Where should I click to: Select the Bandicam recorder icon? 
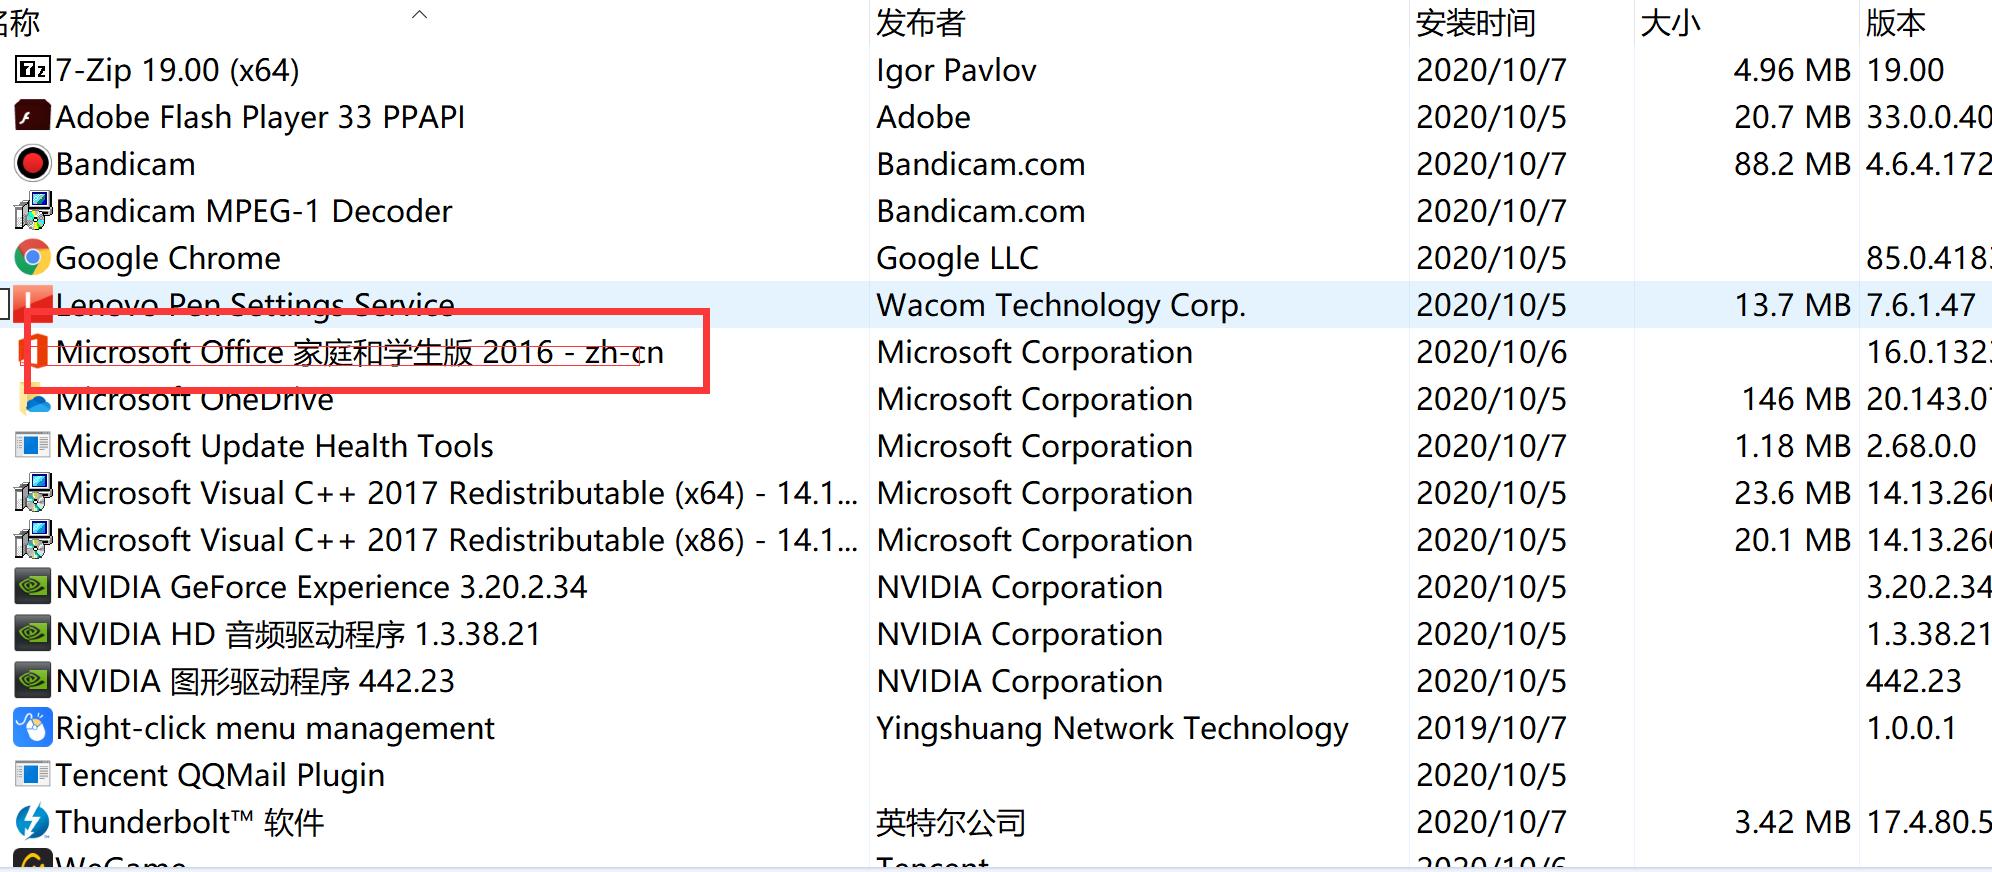(x=30, y=163)
